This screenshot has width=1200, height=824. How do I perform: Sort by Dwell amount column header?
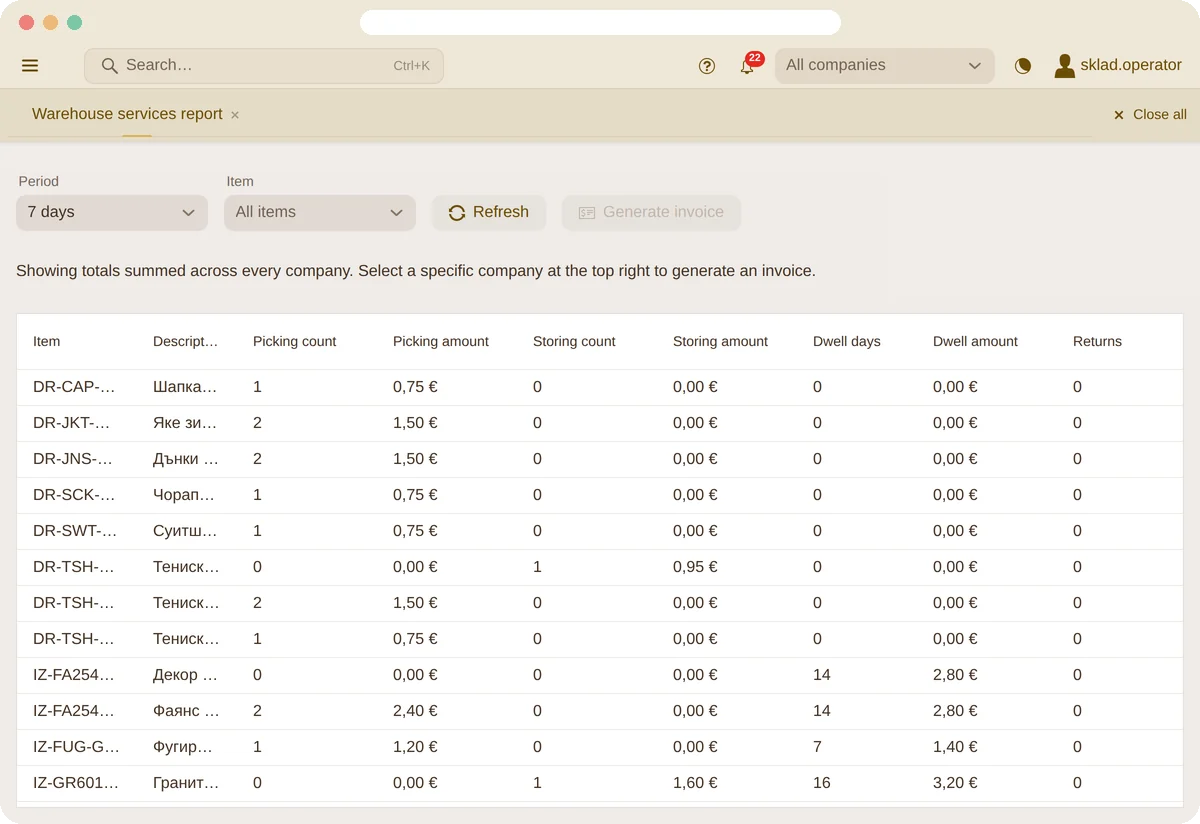coord(975,342)
